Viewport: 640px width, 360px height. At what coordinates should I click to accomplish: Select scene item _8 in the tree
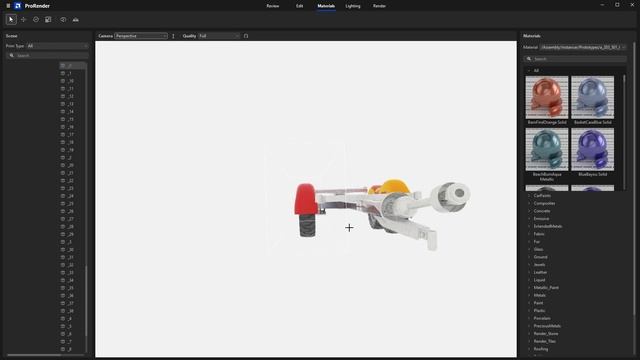(x=70, y=349)
